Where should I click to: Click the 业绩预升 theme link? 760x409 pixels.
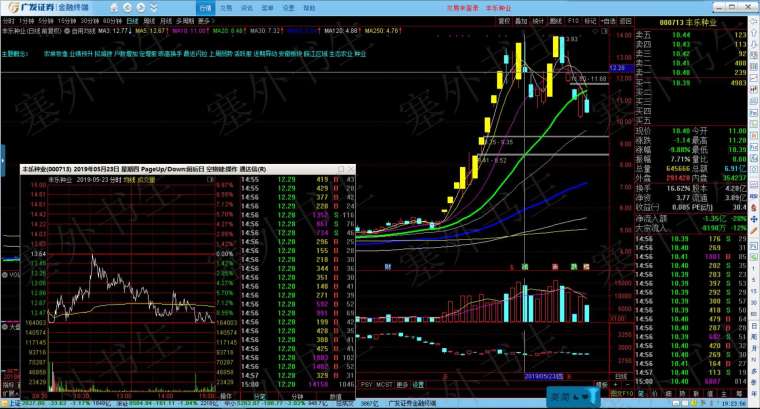coord(80,54)
